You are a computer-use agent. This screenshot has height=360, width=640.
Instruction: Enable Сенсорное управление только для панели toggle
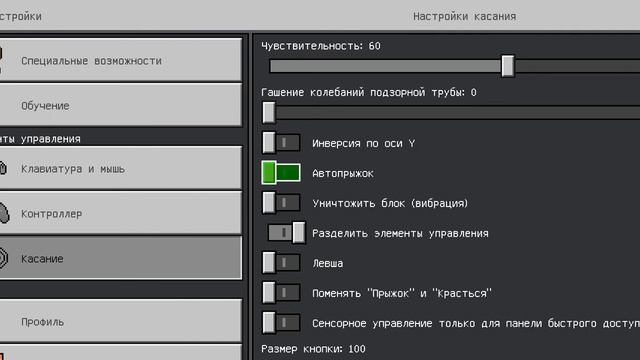point(281,322)
